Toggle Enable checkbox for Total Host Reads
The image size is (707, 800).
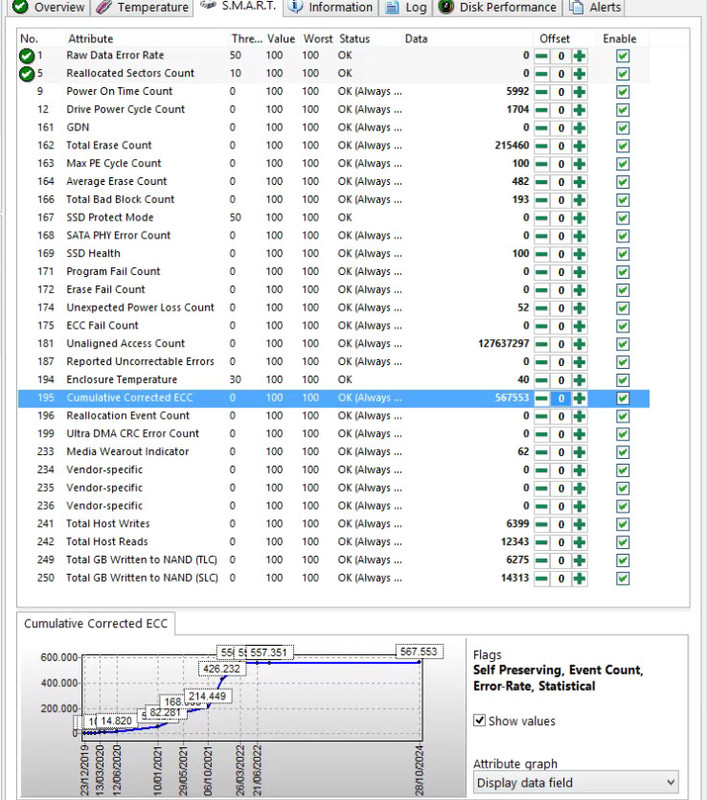tap(622, 542)
